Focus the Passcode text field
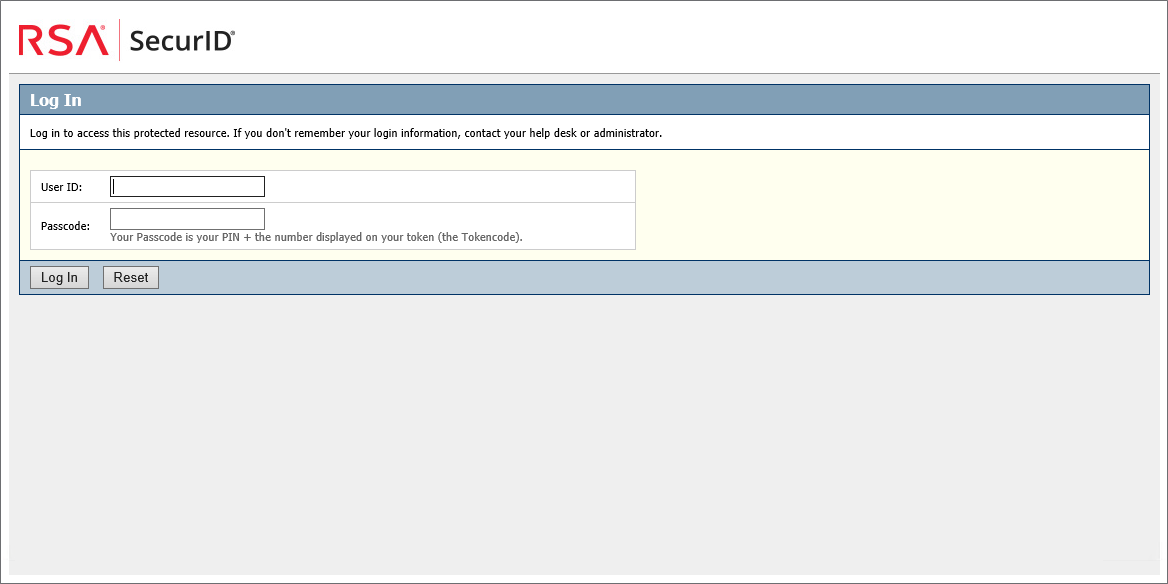The height and width of the screenshot is (584, 1168). pyautogui.click(x=187, y=219)
